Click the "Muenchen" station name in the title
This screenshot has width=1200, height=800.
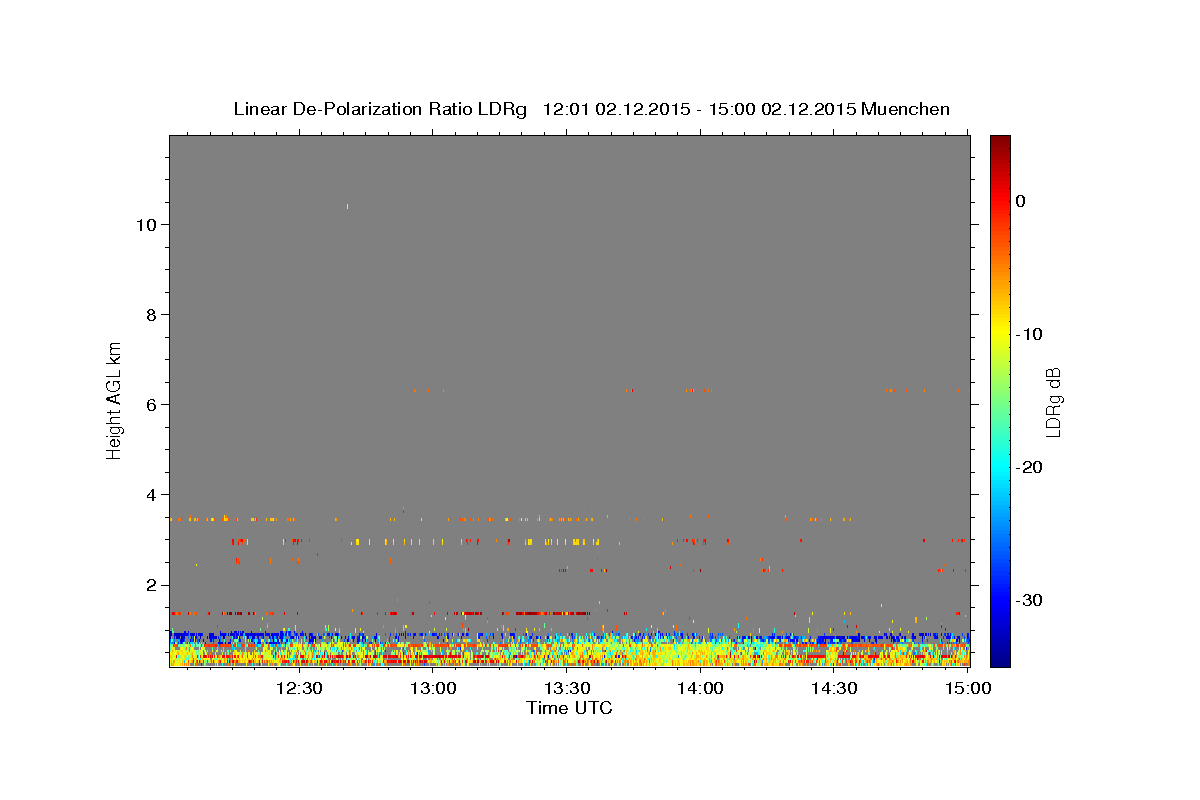pyautogui.click(x=905, y=109)
